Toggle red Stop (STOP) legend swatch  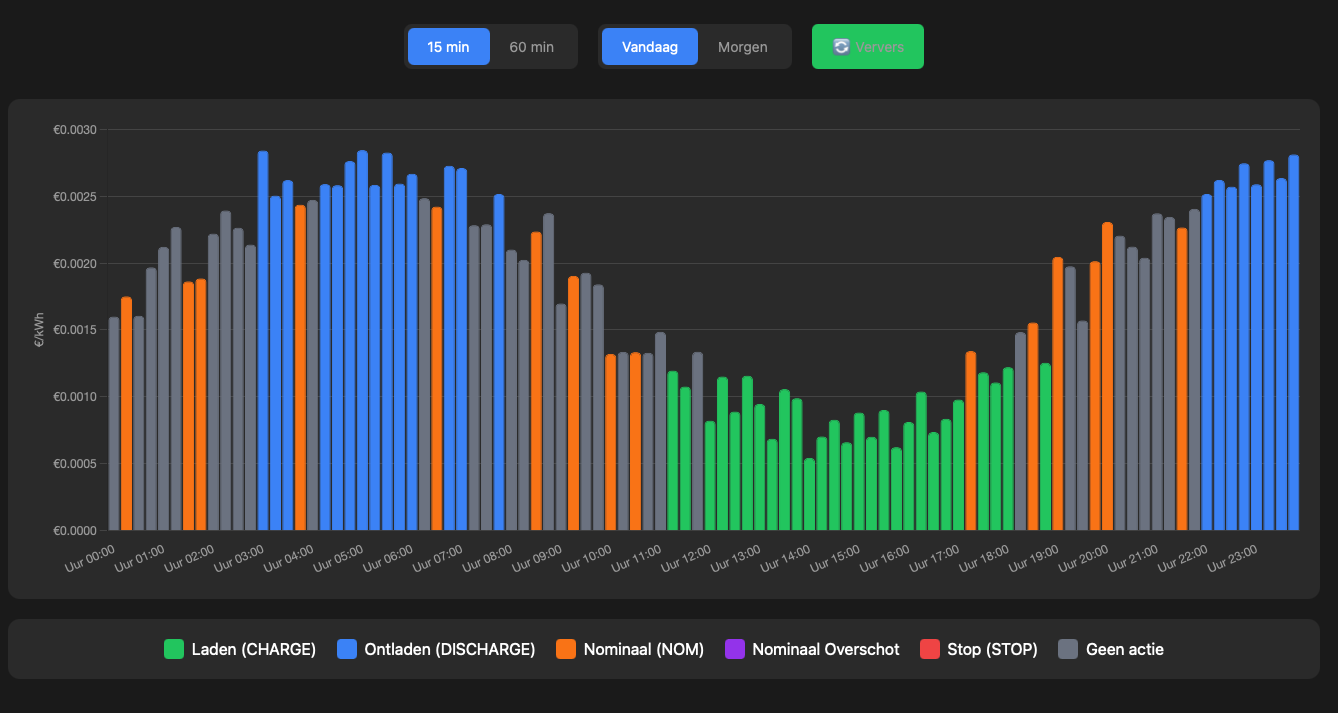[930, 649]
